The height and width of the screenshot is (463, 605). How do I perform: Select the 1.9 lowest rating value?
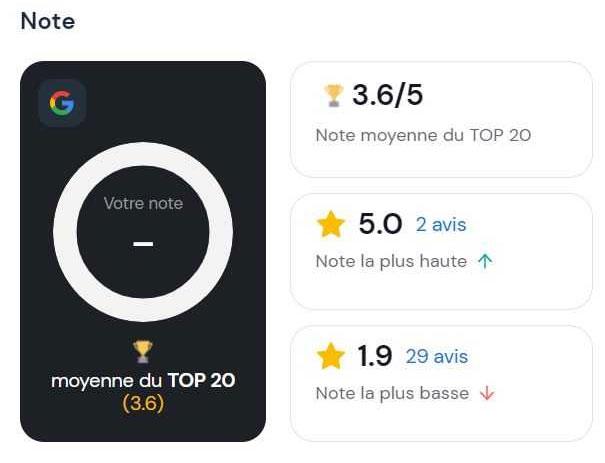374,356
